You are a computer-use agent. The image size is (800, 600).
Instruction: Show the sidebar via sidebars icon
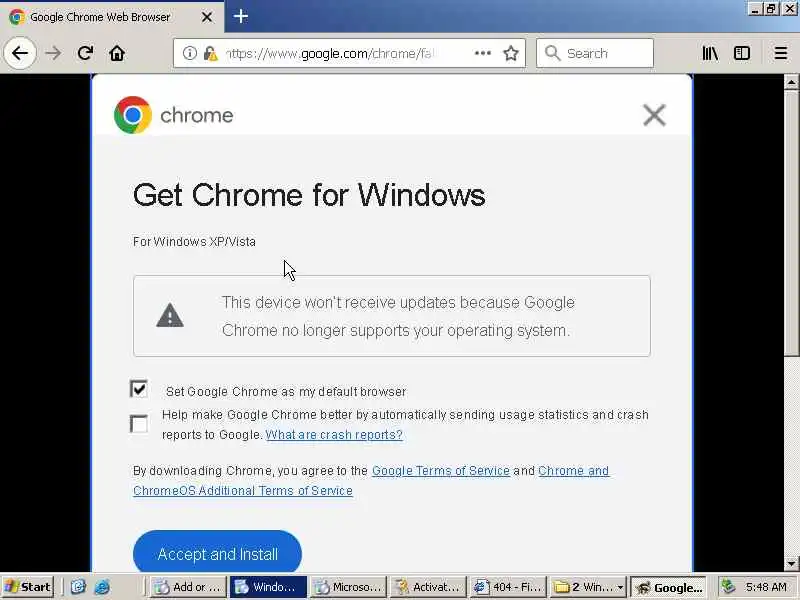[741, 53]
